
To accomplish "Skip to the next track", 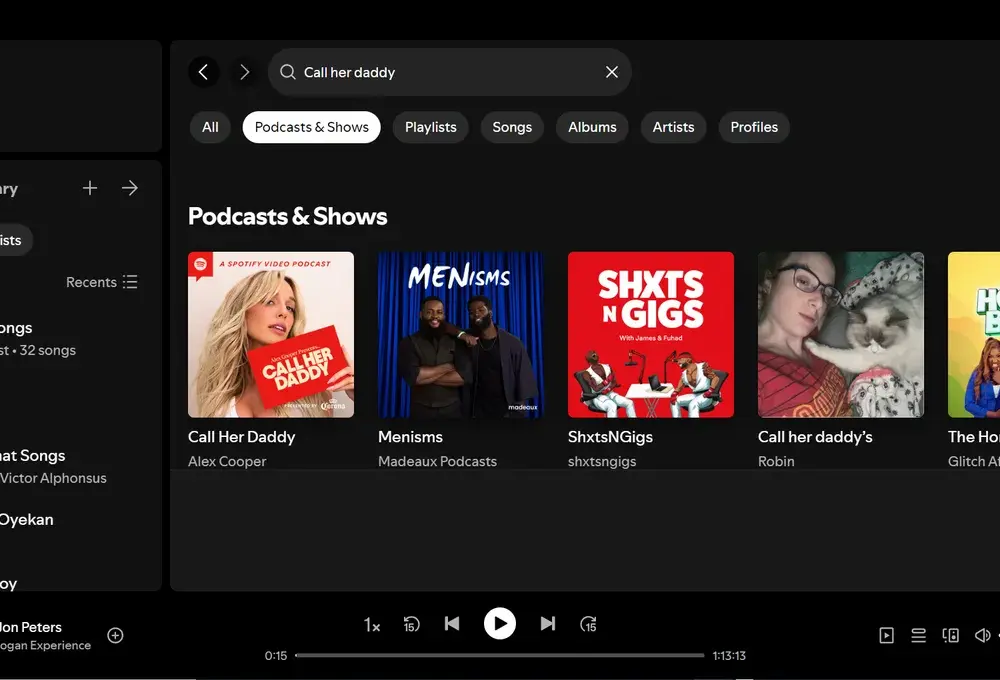I will click(548, 623).
